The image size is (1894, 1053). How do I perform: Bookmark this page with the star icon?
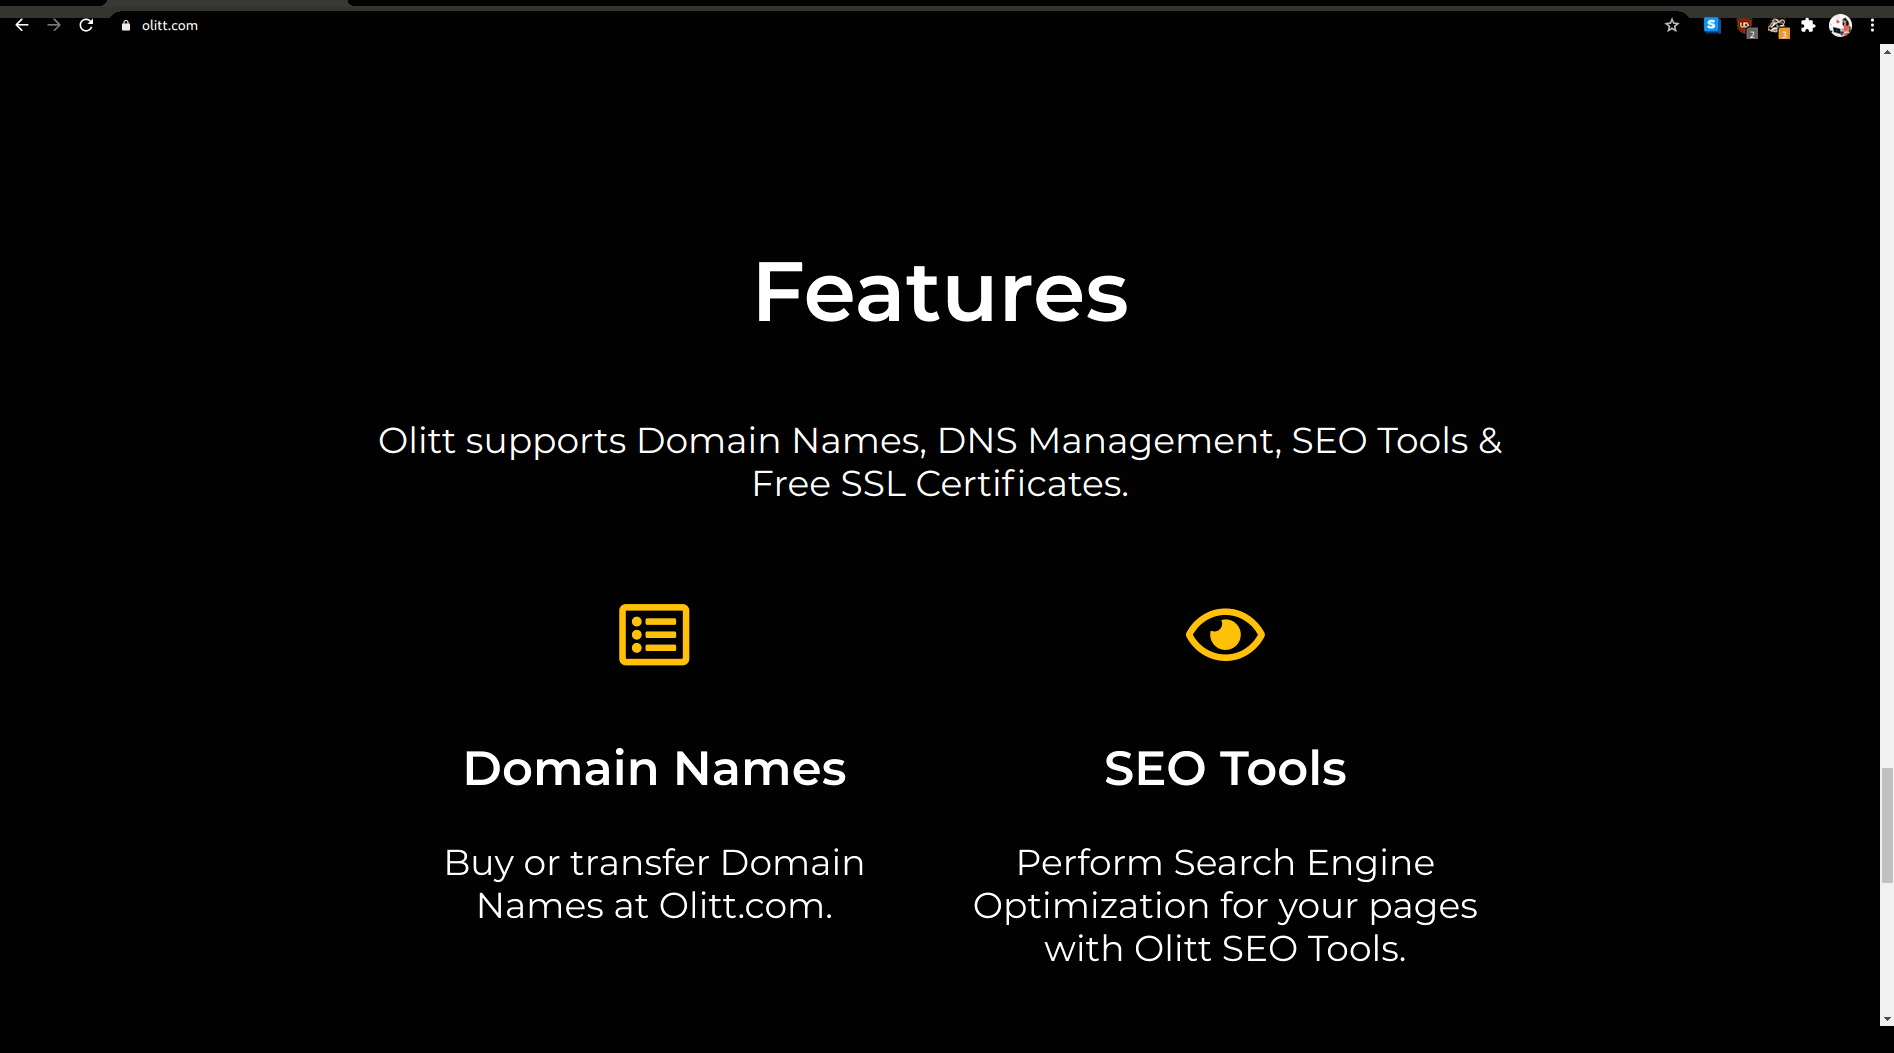click(x=1671, y=25)
